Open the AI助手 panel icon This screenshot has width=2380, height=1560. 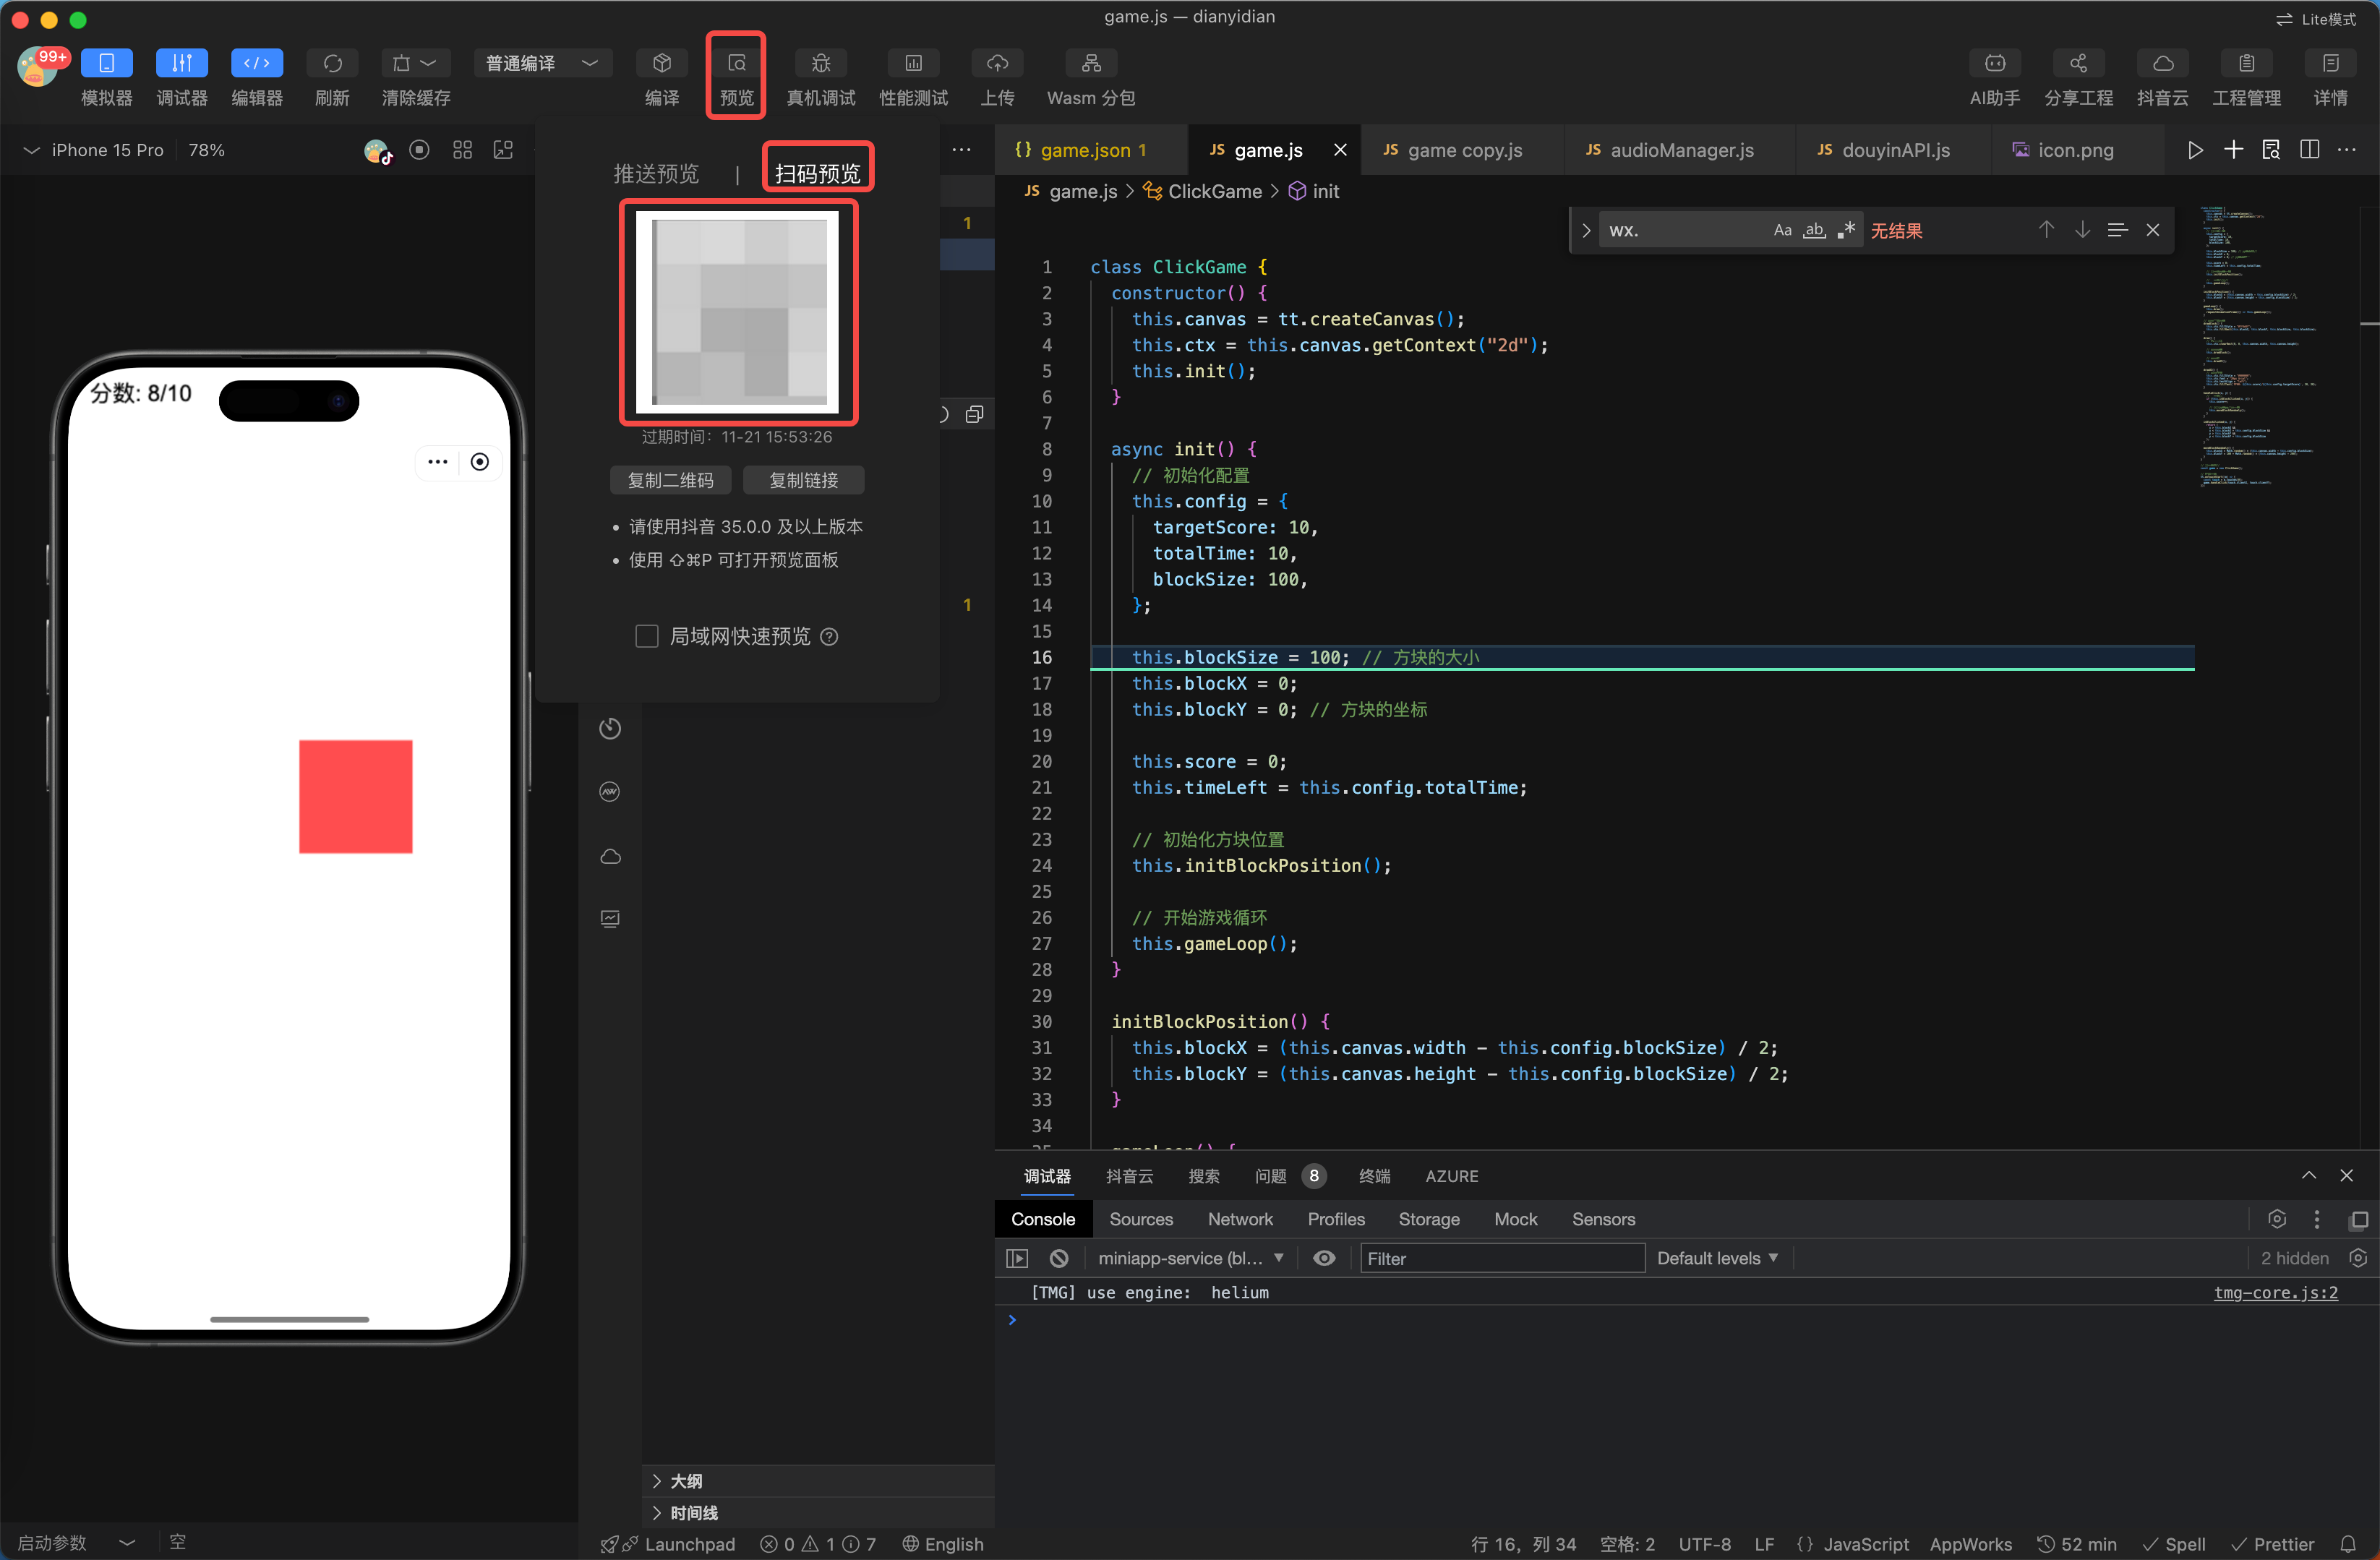[1994, 64]
